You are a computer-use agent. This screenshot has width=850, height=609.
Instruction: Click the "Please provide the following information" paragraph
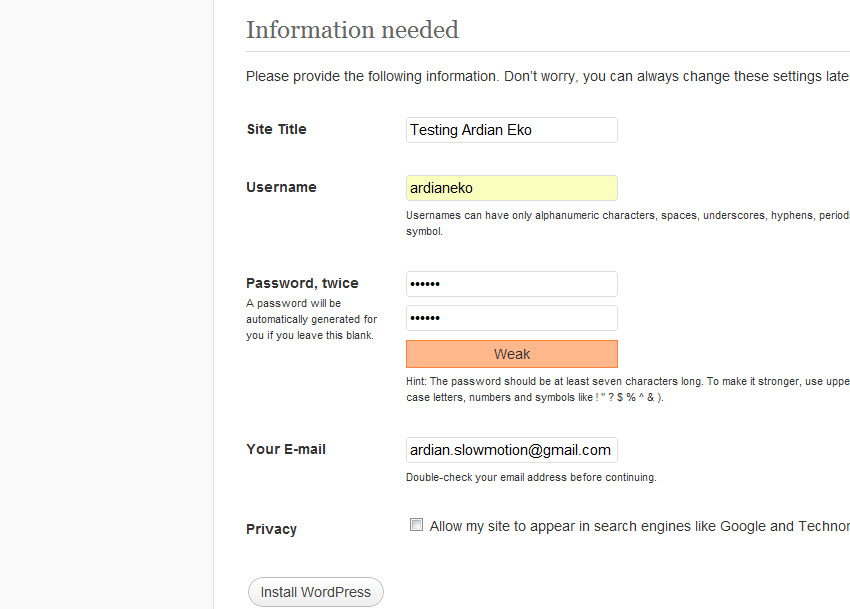548,76
